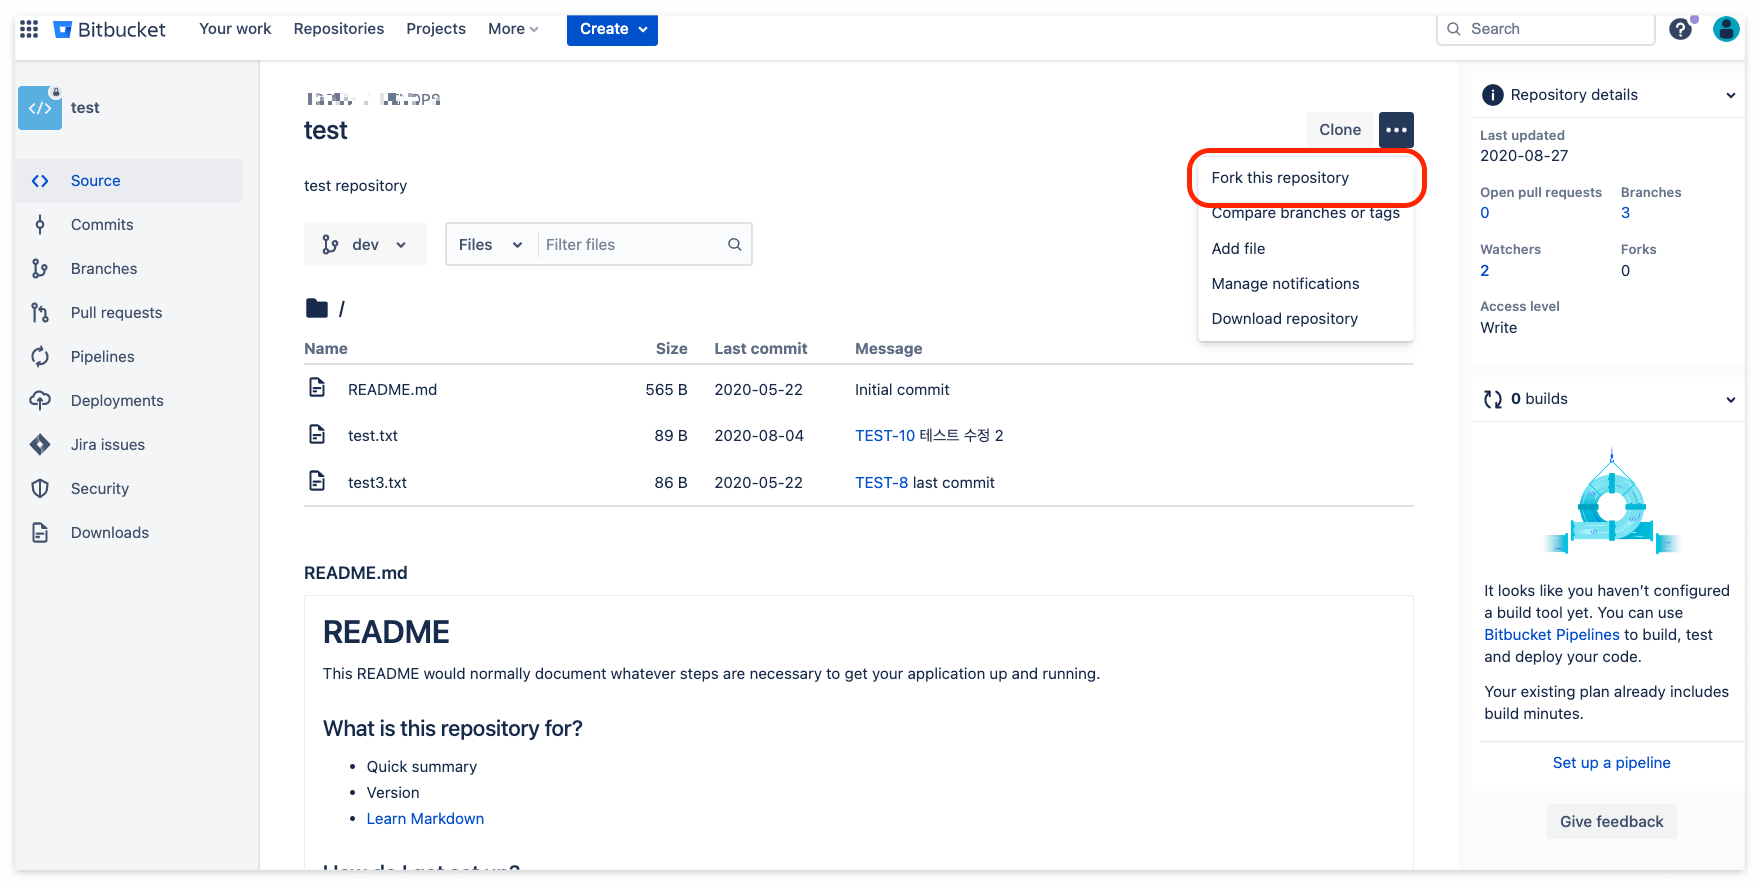Click the pipeline illustration image
The height and width of the screenshot is (885, 1760).
point(1611,500)
